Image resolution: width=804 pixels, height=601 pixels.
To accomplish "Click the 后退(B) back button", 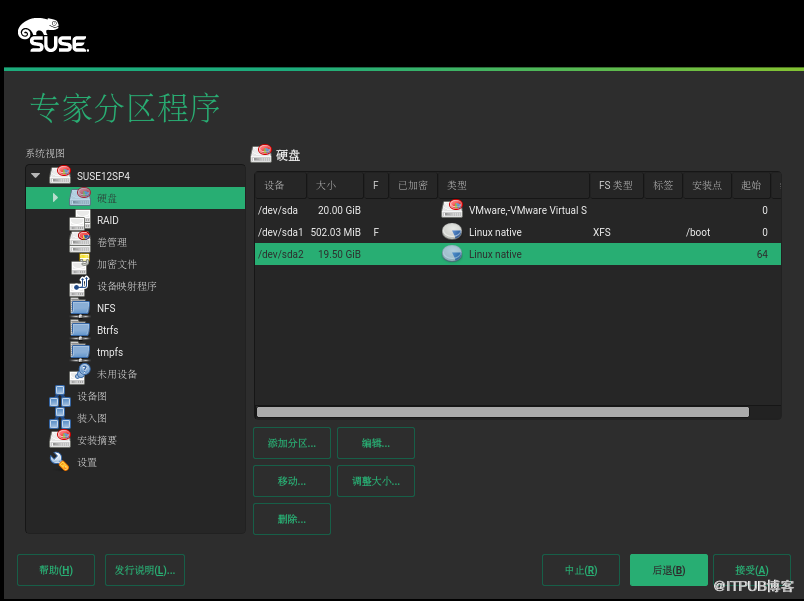I will click(x=669, y=570).
